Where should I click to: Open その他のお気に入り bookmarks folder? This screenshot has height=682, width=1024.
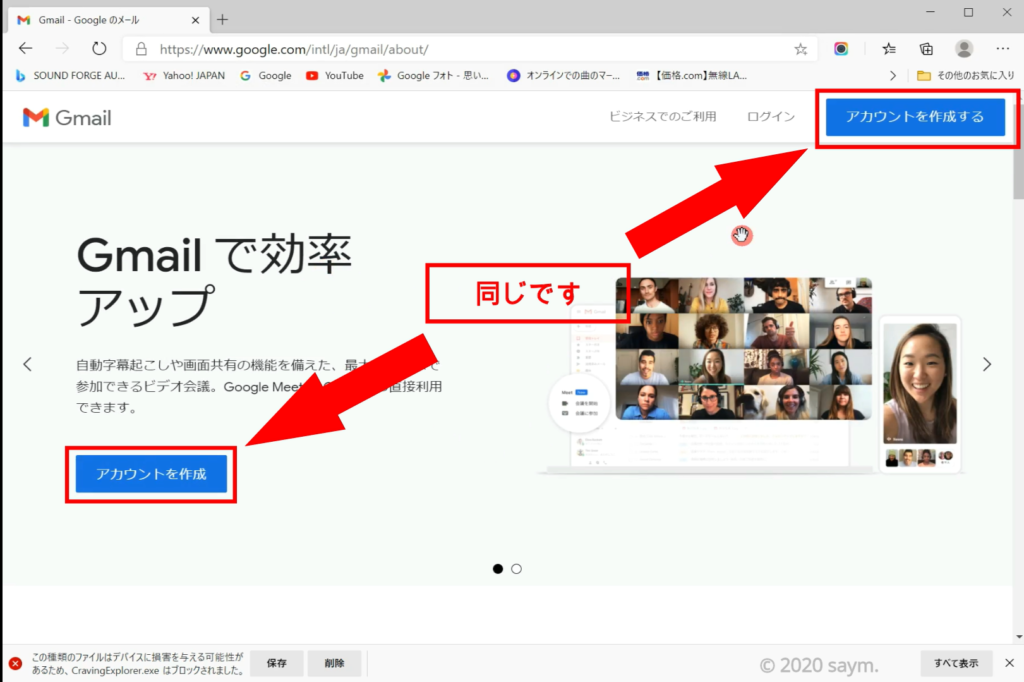click(x=966, y=75)
